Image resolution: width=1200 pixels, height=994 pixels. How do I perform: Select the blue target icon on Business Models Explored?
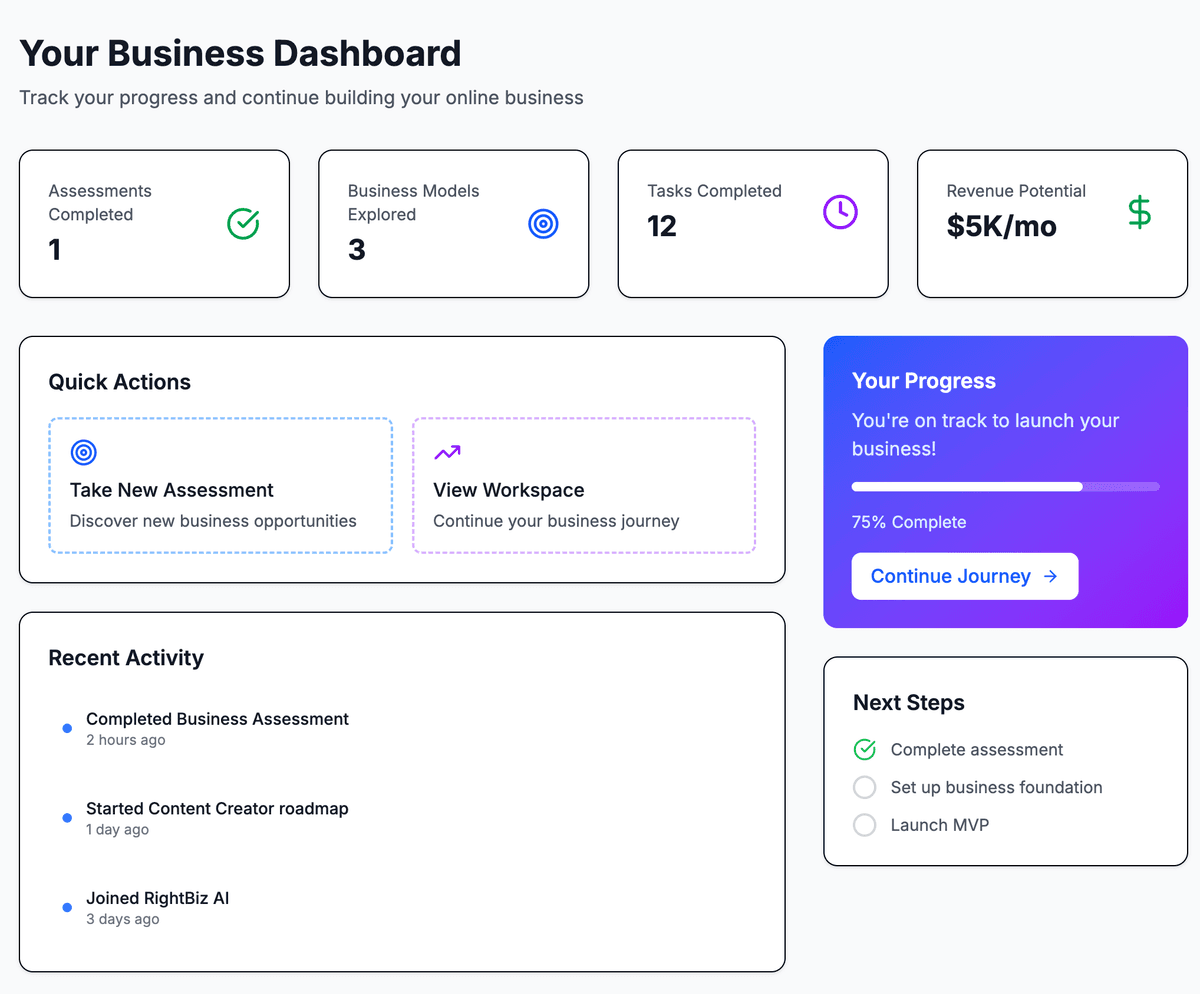[543, 224]
